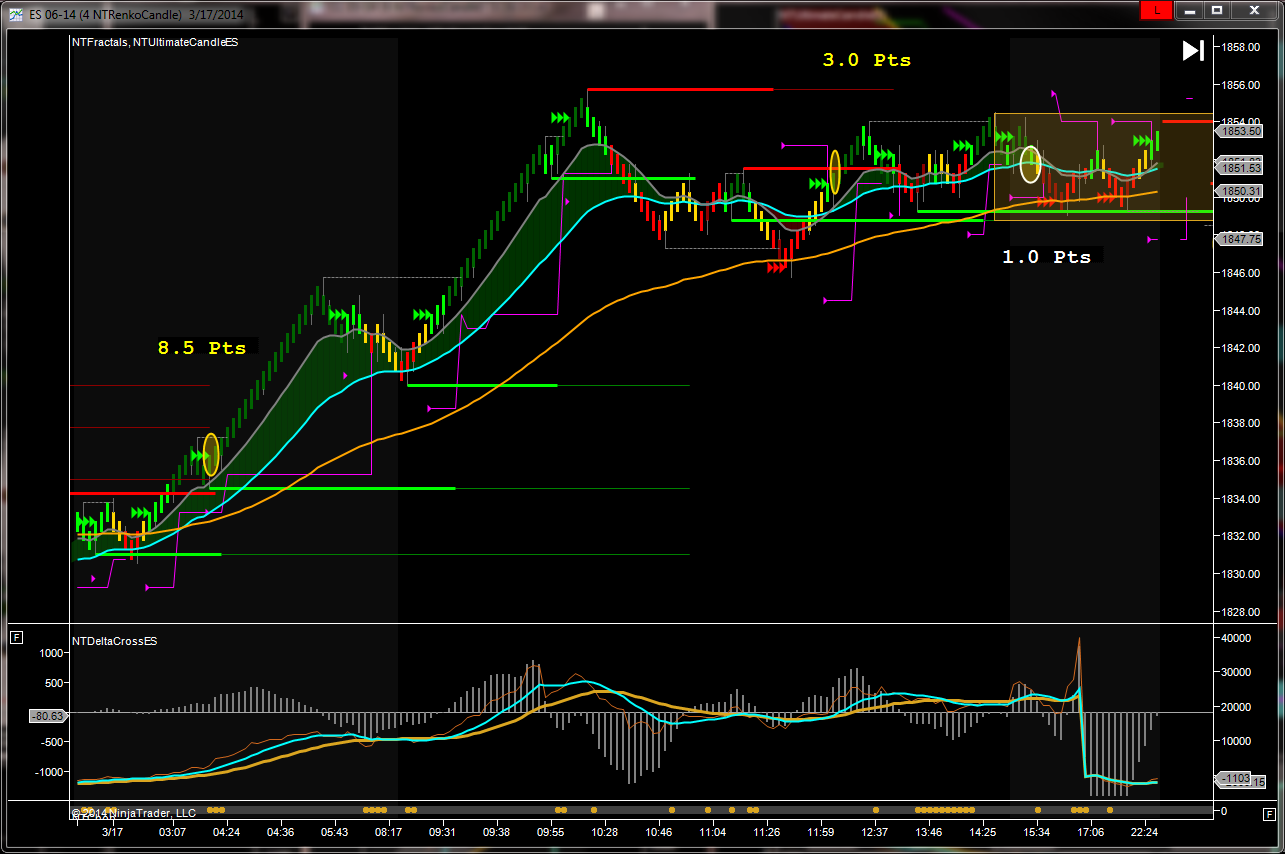Click the white oval marker inside the orange box
Screen dimensions: 1285x854
pyautogui.click(x=1030, y=164)
